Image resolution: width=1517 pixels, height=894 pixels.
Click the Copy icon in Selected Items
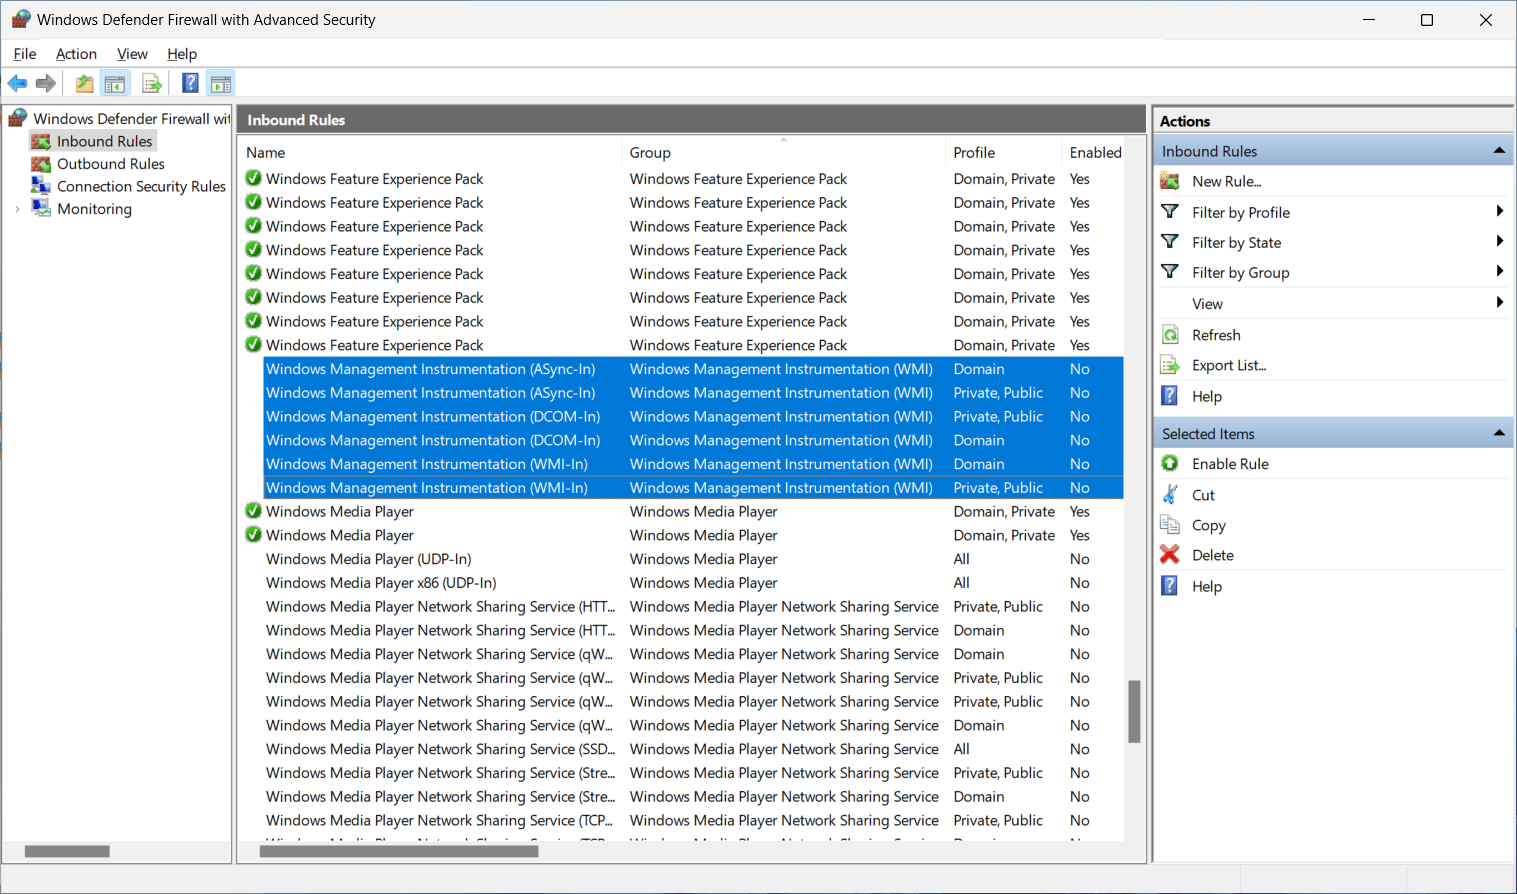tap(1170, 524)
